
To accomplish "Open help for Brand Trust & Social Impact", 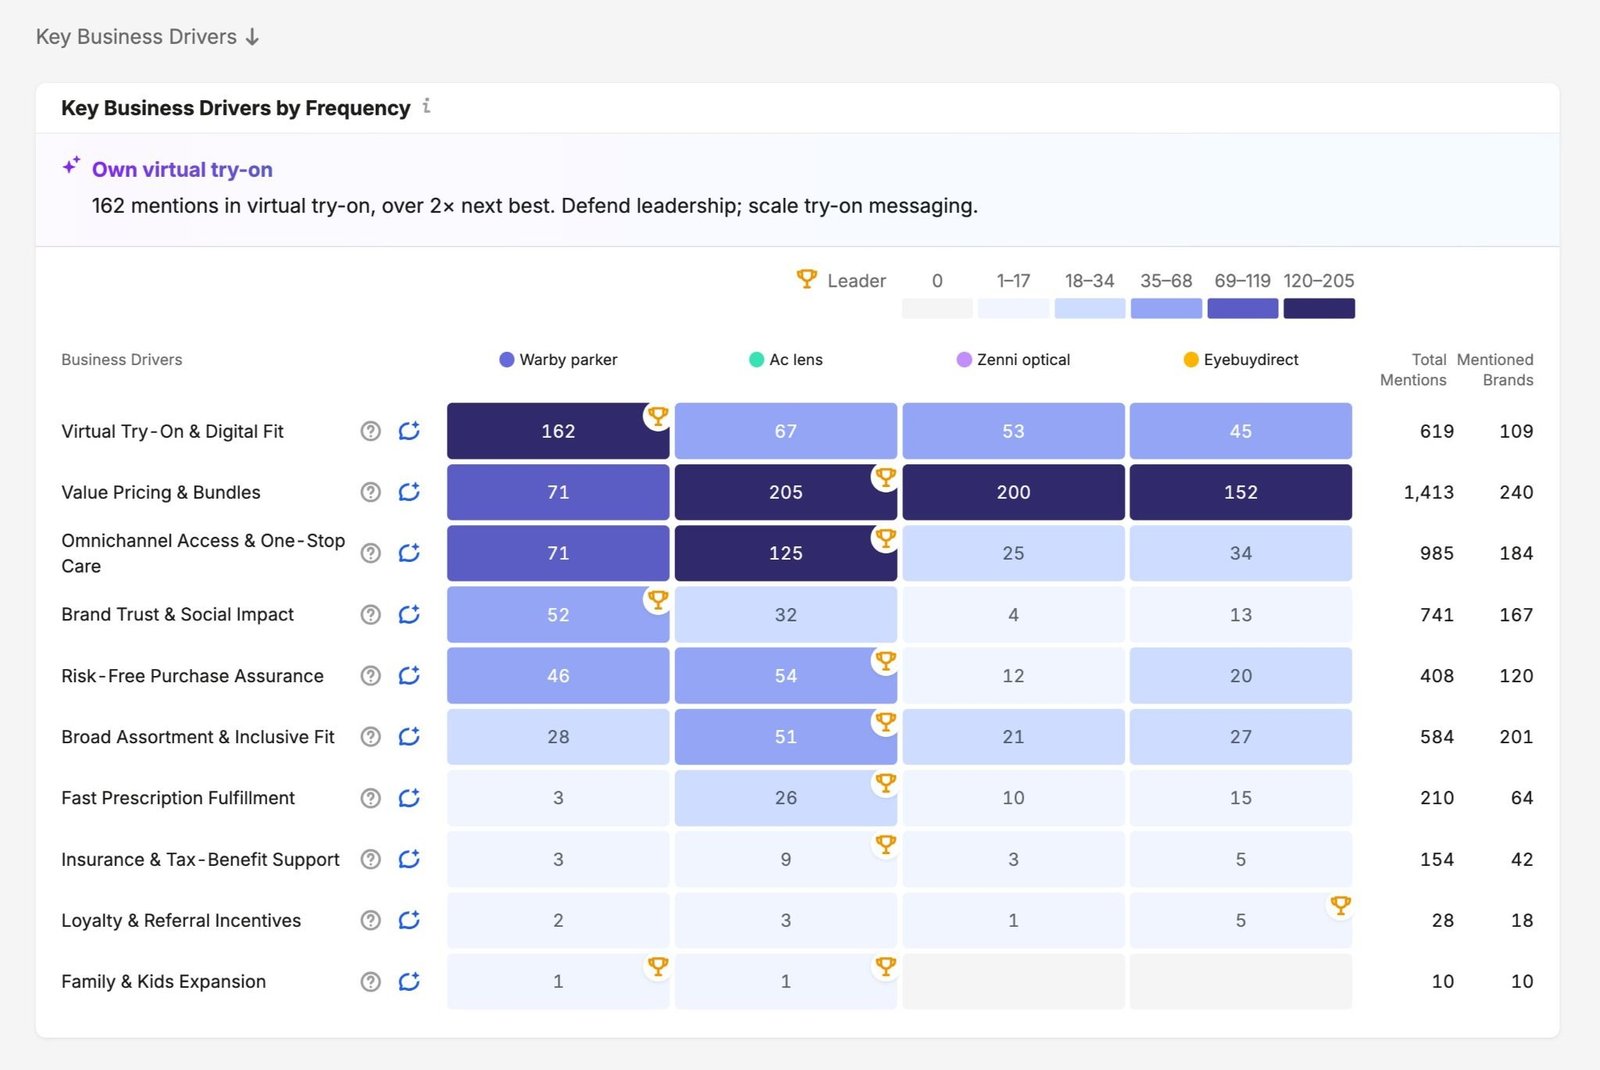I will click(371, 614).
